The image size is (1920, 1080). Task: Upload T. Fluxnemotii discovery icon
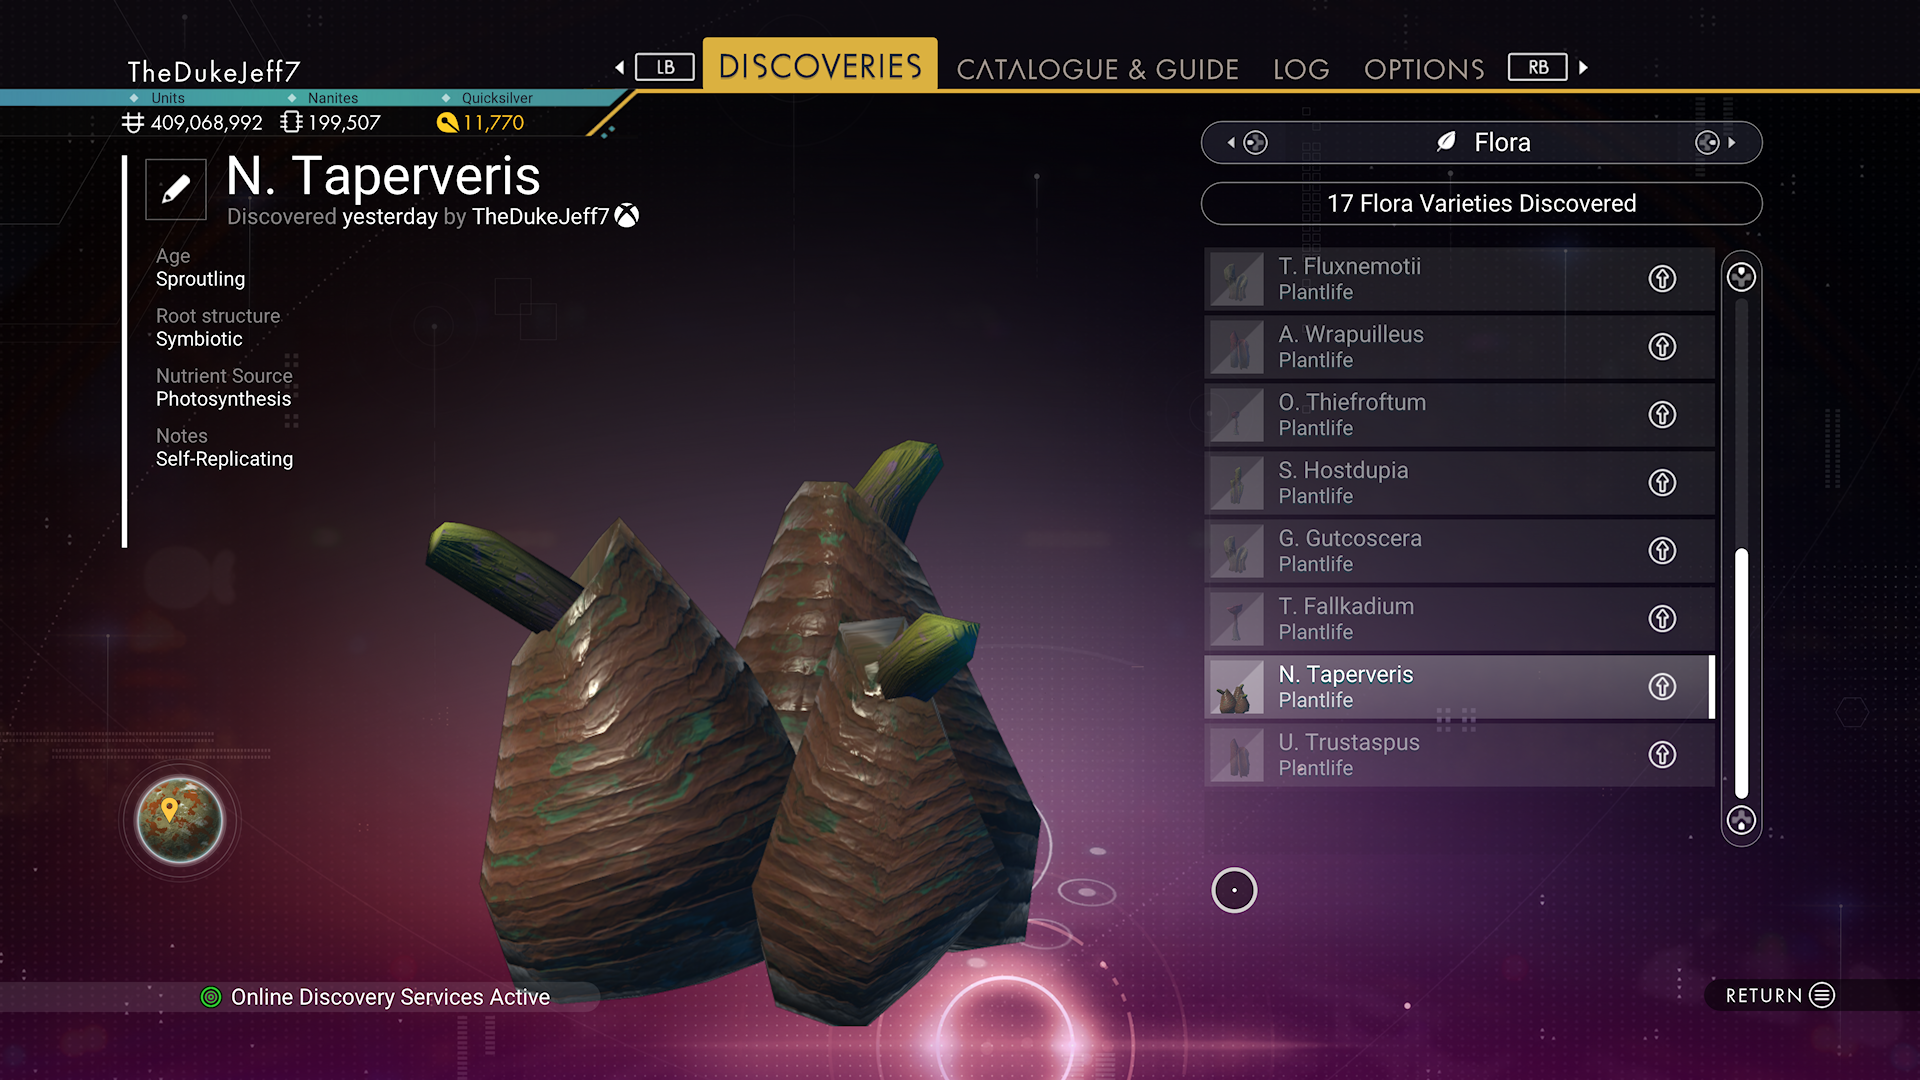(1662, 279)
